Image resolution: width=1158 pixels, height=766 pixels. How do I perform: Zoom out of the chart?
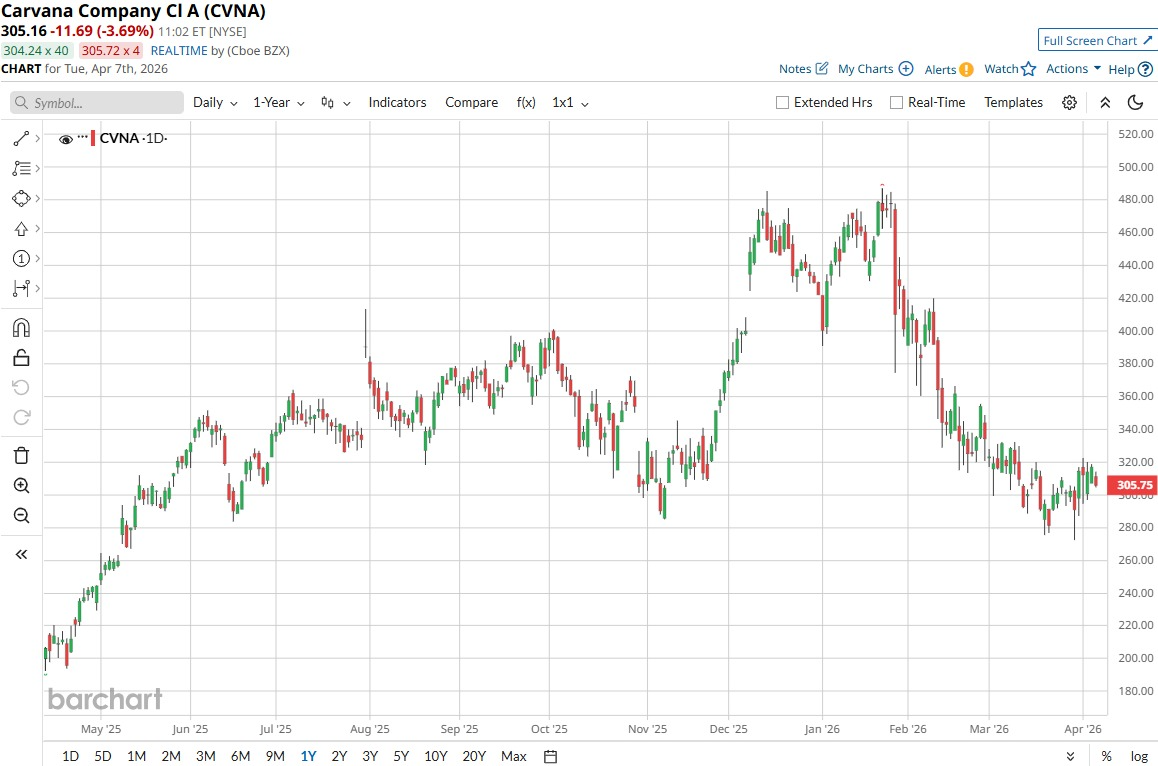tap(21, 516)
